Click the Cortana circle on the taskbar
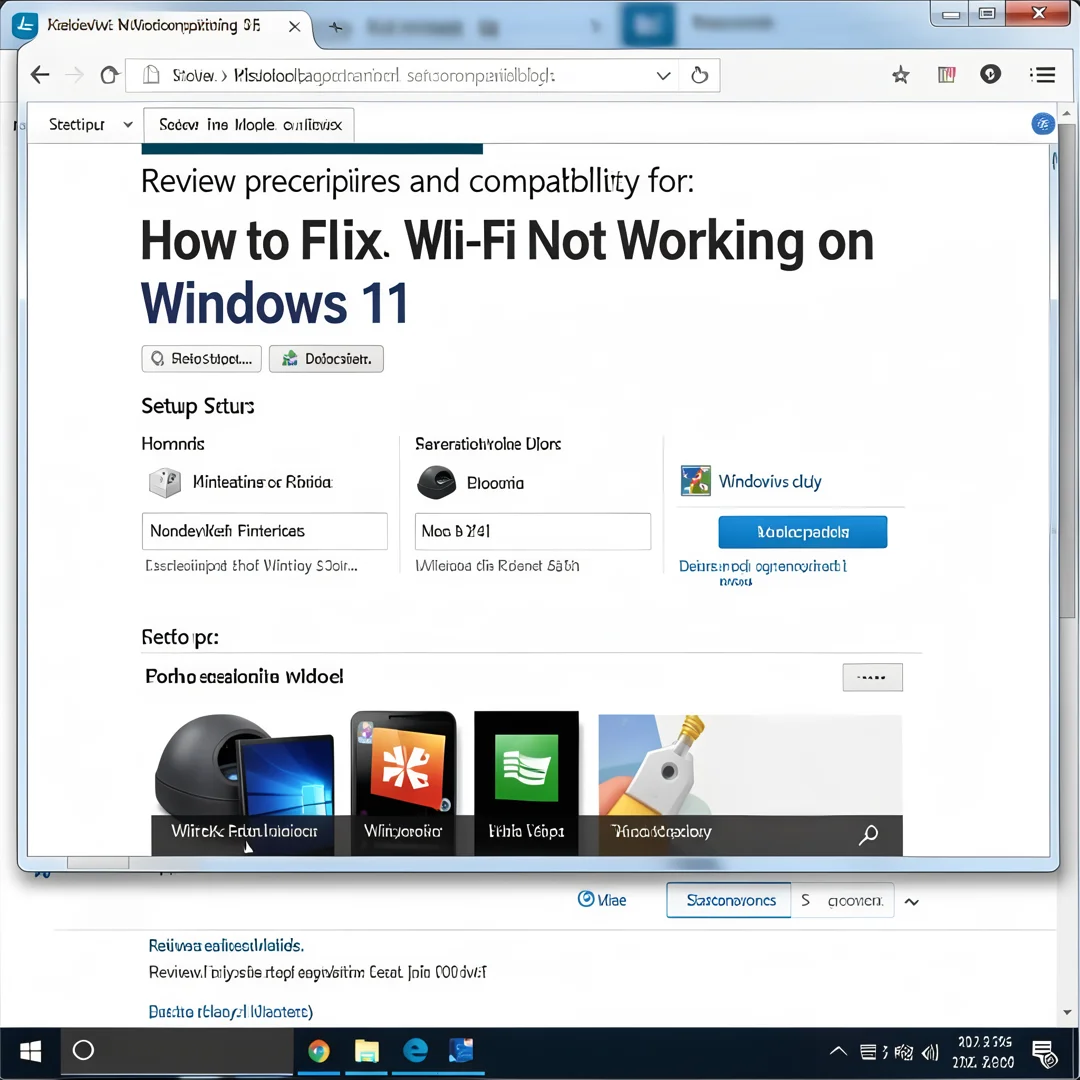1080x1080 pixels. [83, 1050]
